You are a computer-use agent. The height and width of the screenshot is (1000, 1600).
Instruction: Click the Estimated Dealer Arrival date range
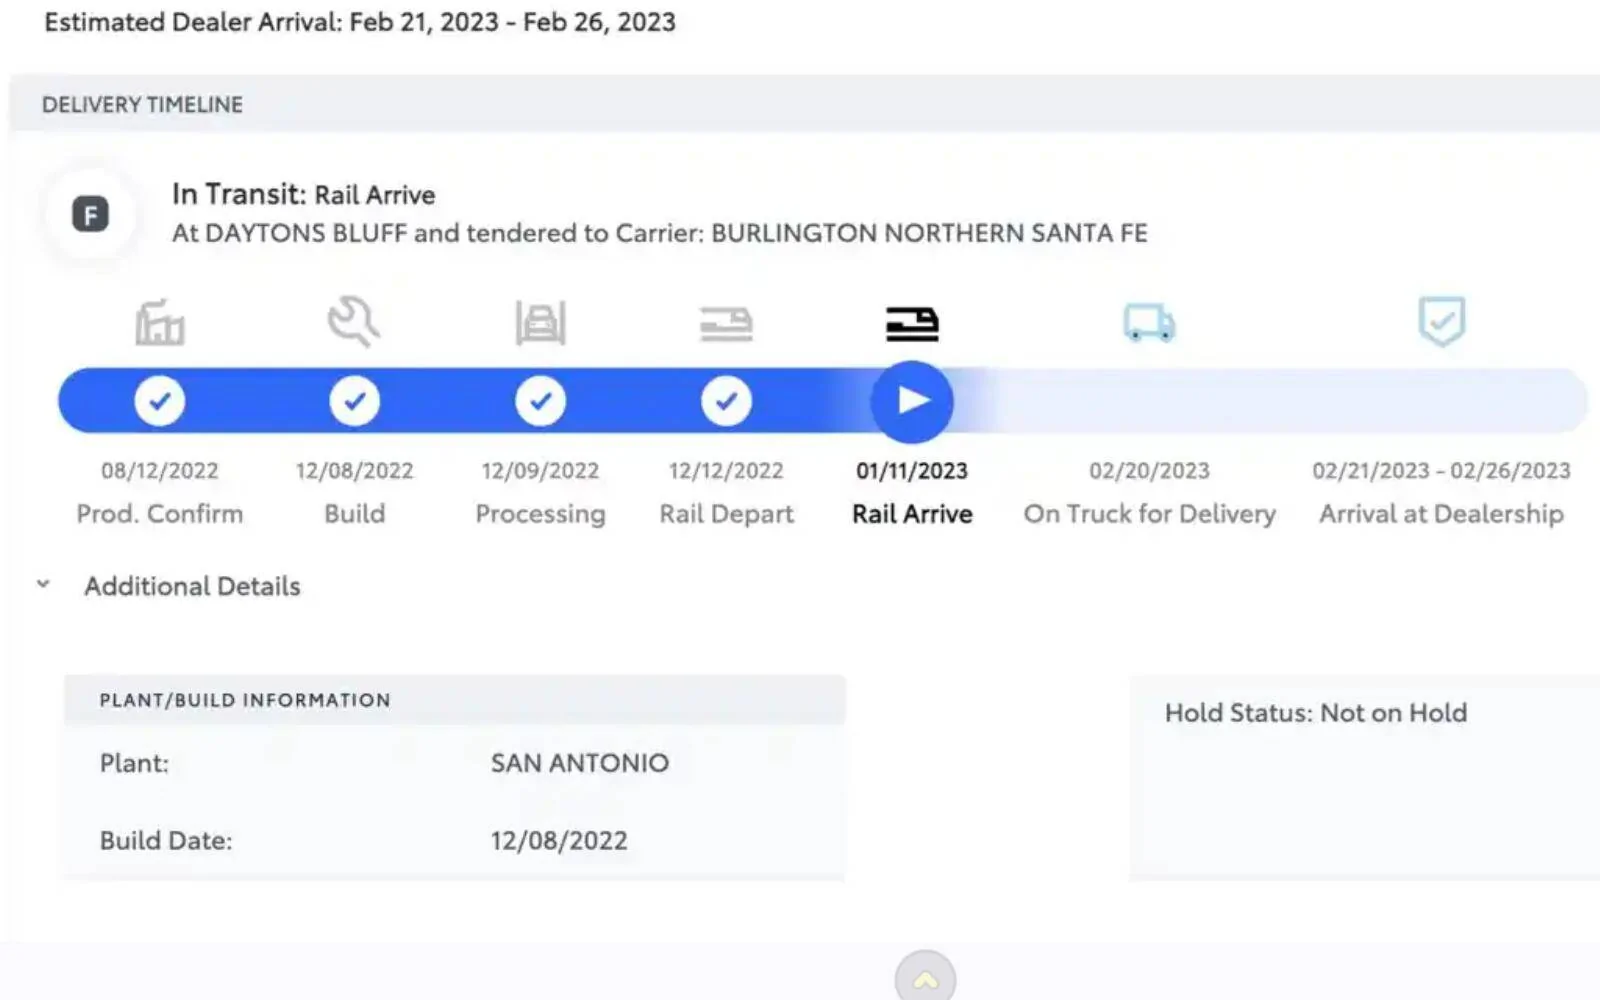pos(360,22)
